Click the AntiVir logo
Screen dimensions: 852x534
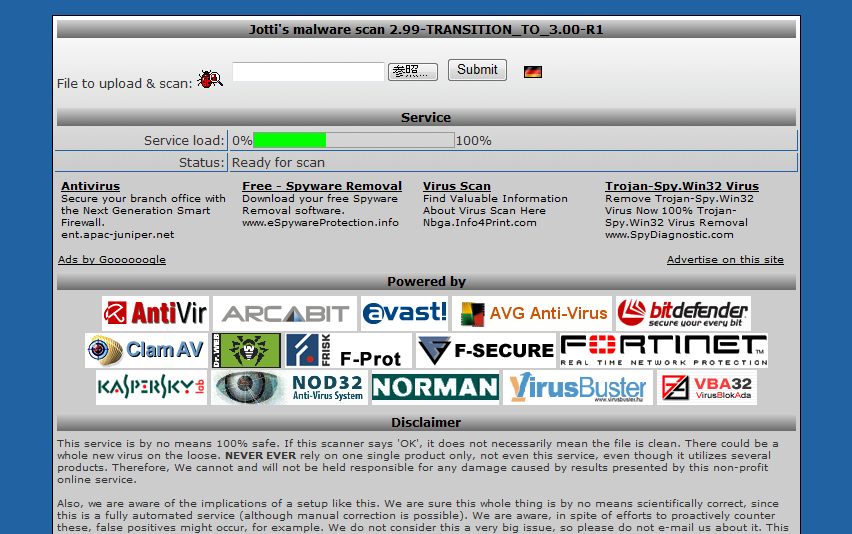pos(155,313)
